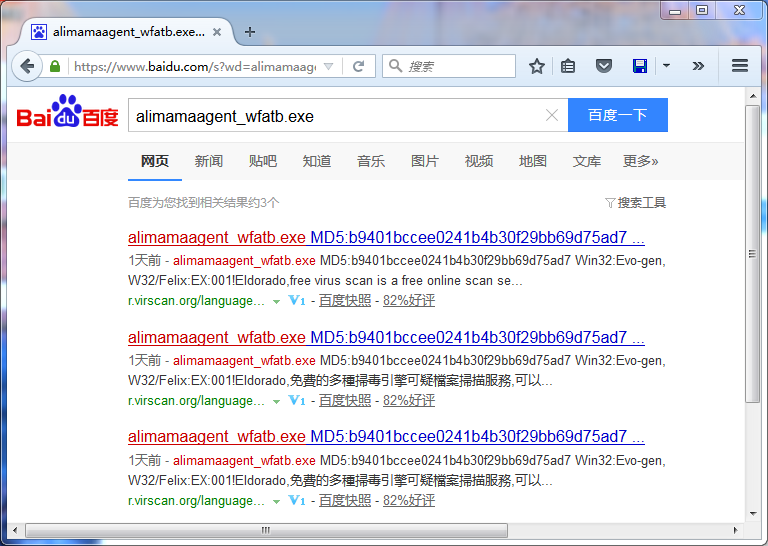Open the first result's 百度快照 link
768x546 pixels.
pos(344,301)
